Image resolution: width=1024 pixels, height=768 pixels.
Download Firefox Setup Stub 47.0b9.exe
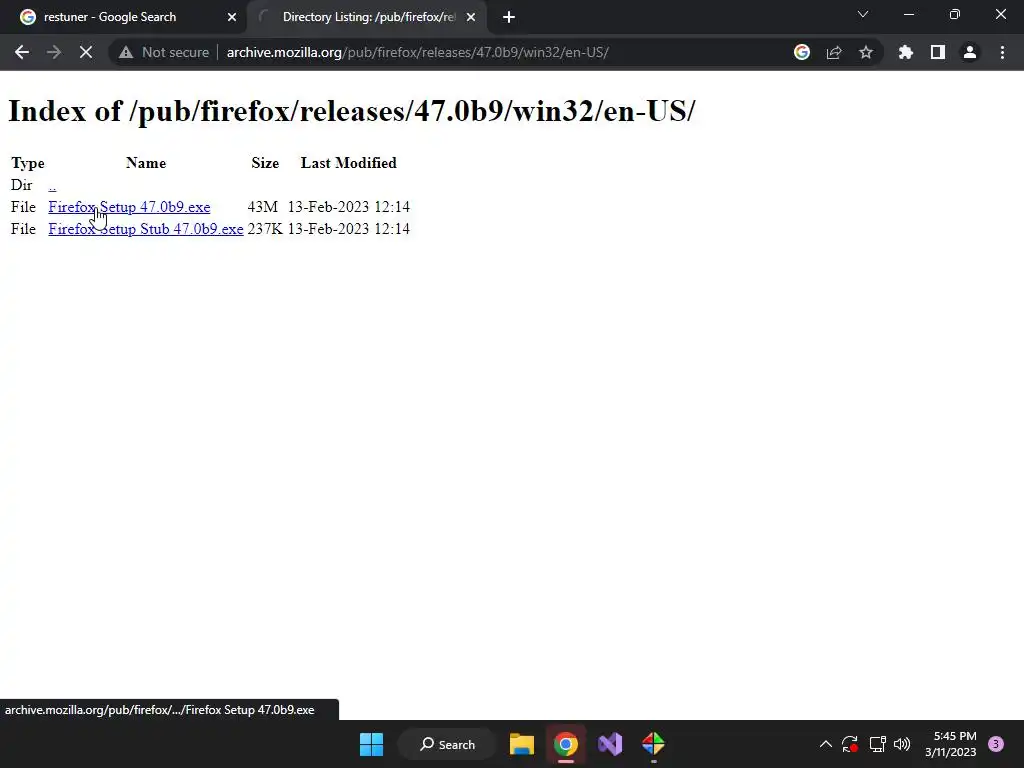(x=146, y=229)
